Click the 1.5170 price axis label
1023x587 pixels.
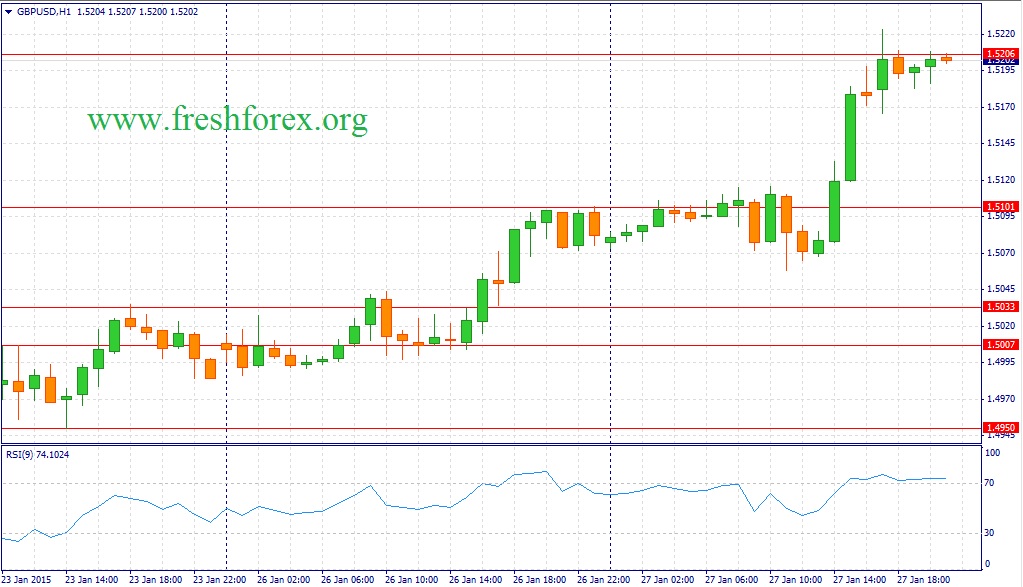(x=1000, y=106)
